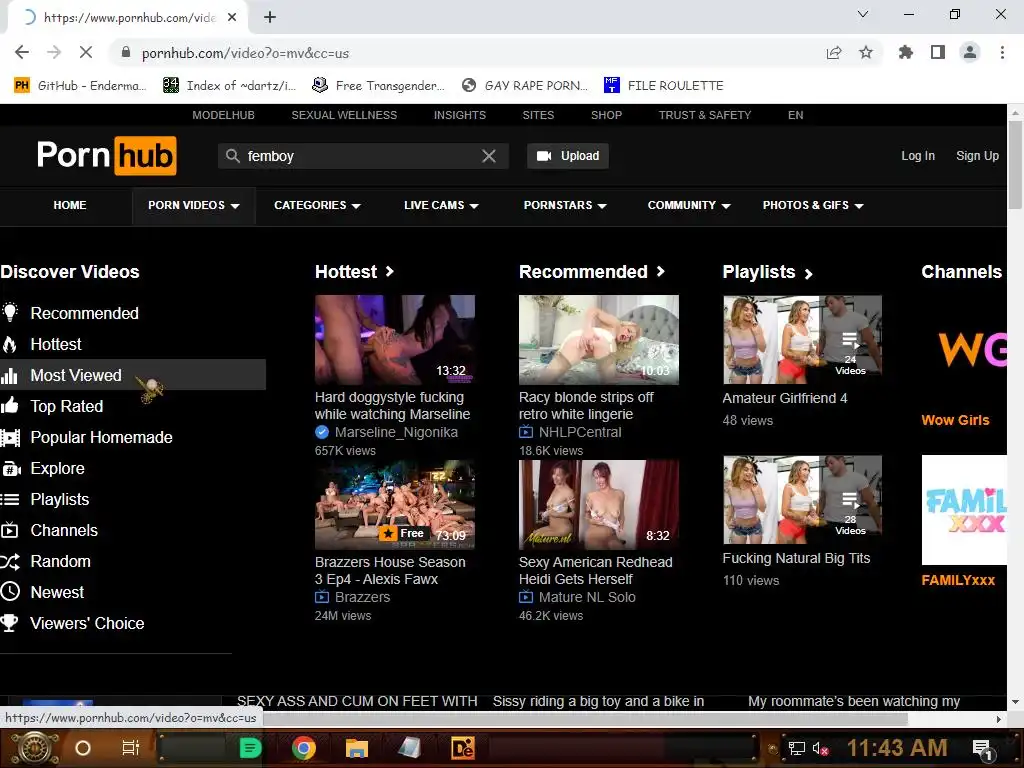
Task: Click the trophy Viewers' Choice icon
Action: (10, 623)
